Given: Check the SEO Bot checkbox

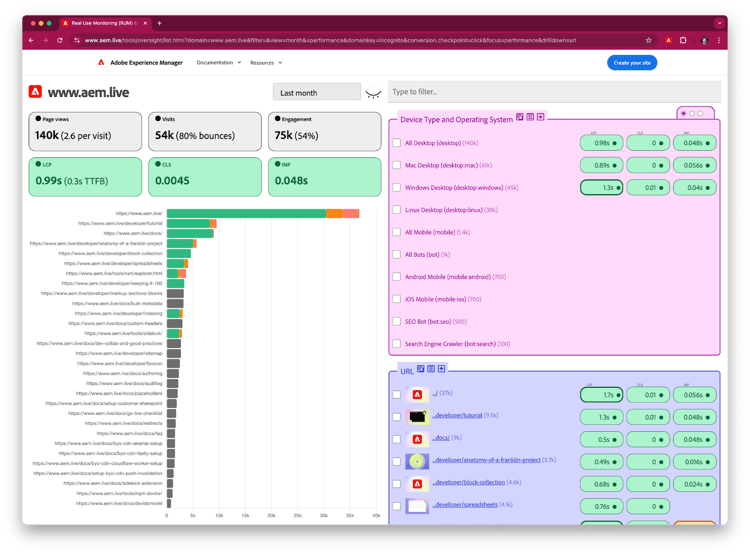Looking at the screenshot, I should point(397,321).
